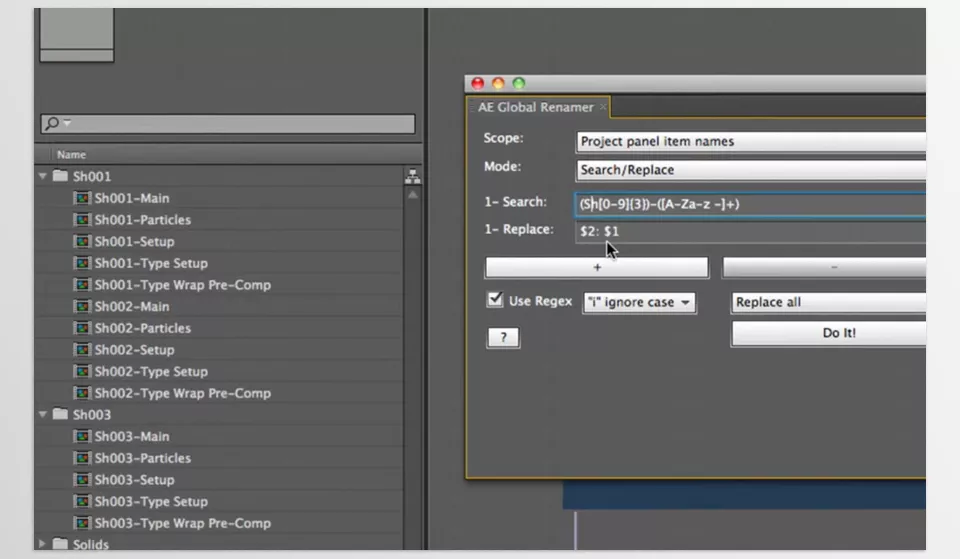Select the "Sh001-Main" item name
The width and height of the screenshot is (960, 559).
tap(132, 198)
